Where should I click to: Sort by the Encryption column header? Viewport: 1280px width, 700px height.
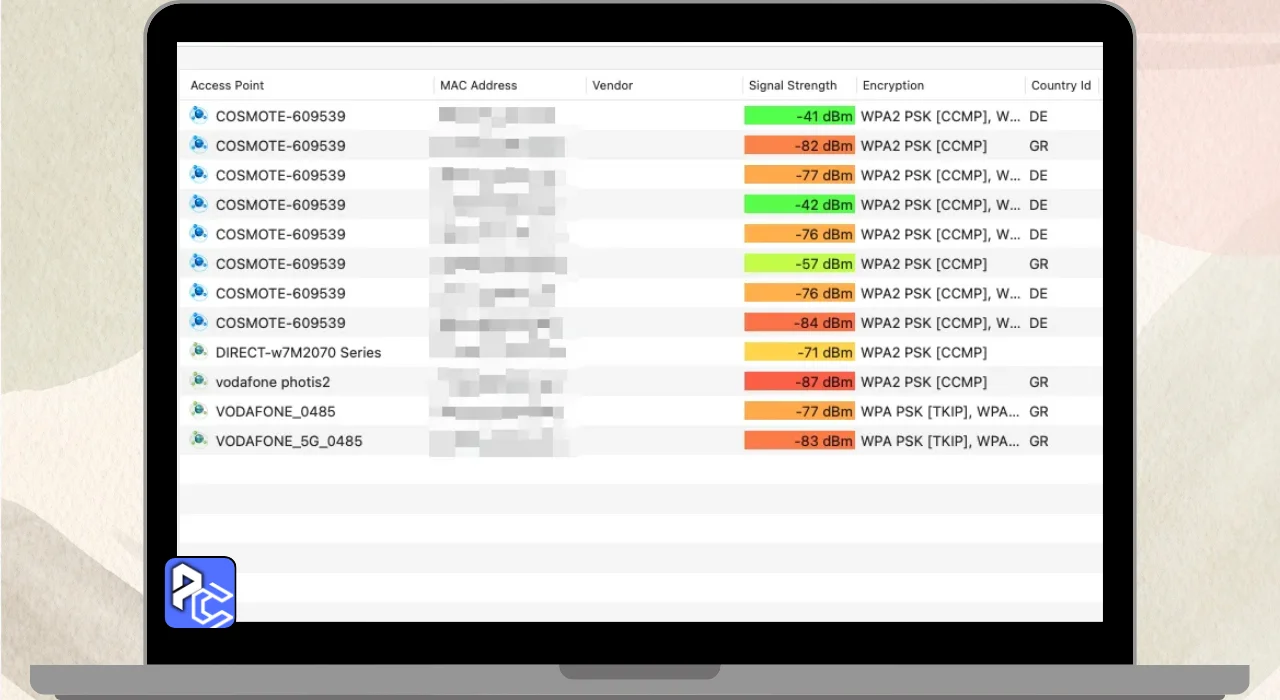point(893,85)
